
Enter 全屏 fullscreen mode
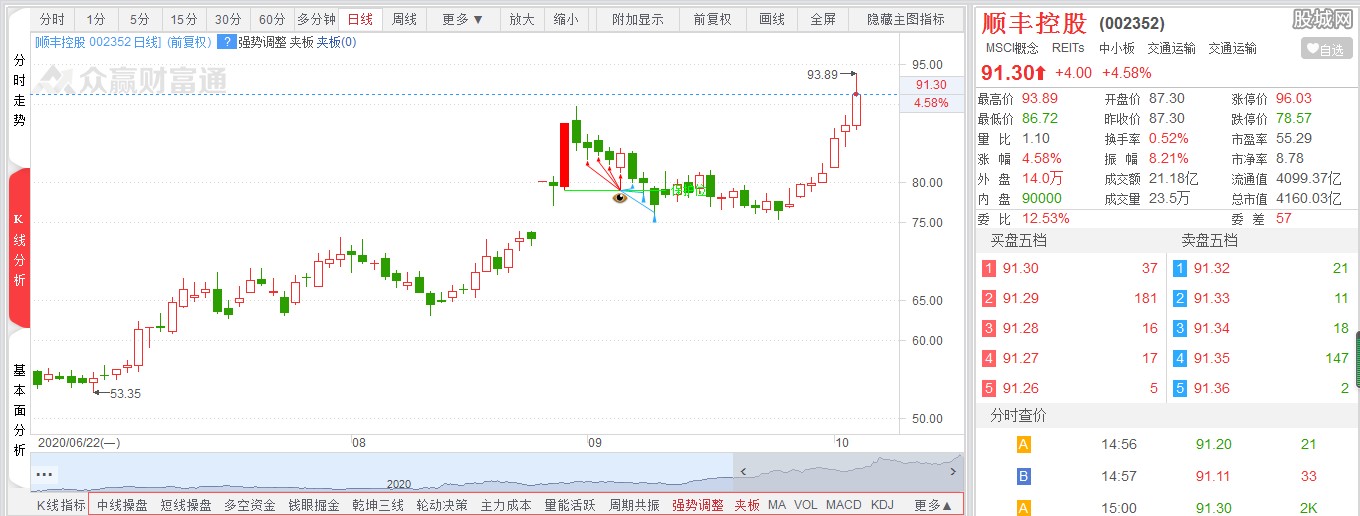click(x=823, y=19)
